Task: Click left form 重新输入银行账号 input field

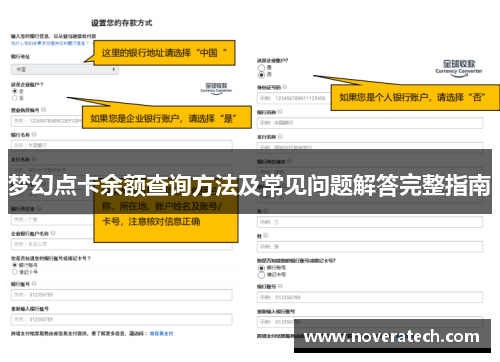Action: click(x=122, y=319)
